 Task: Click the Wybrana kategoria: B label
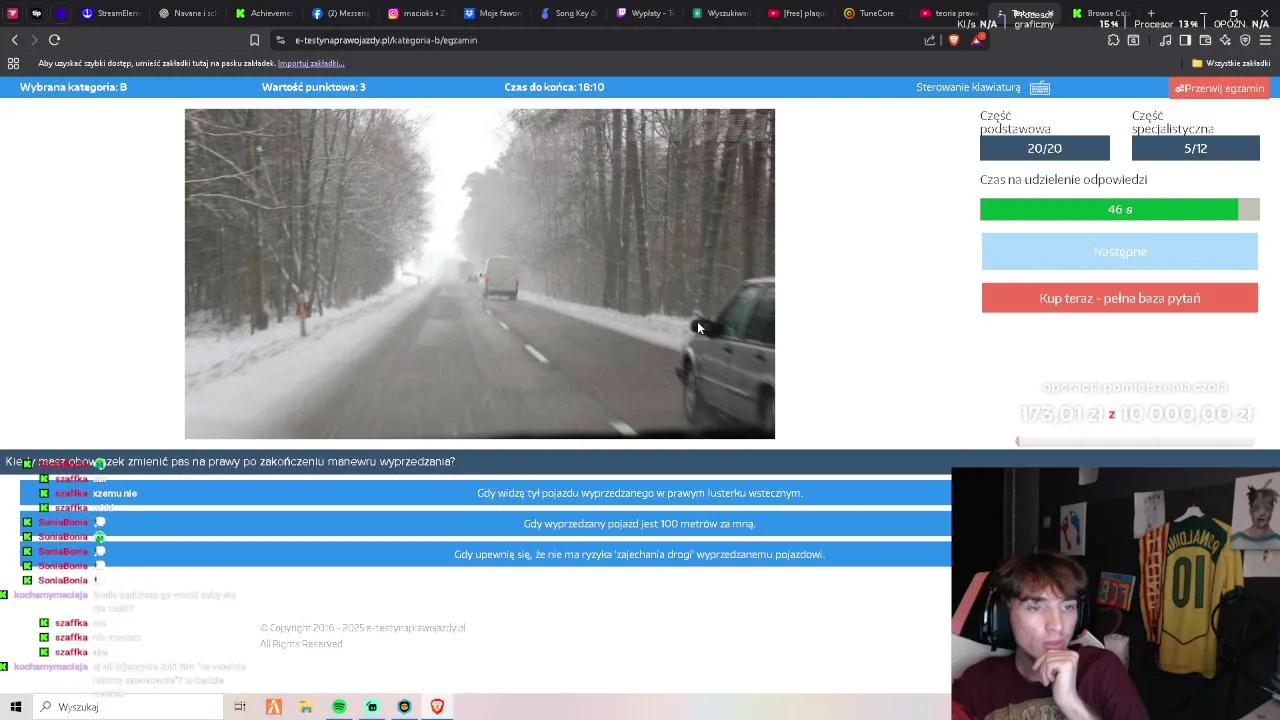coord(73,87)
